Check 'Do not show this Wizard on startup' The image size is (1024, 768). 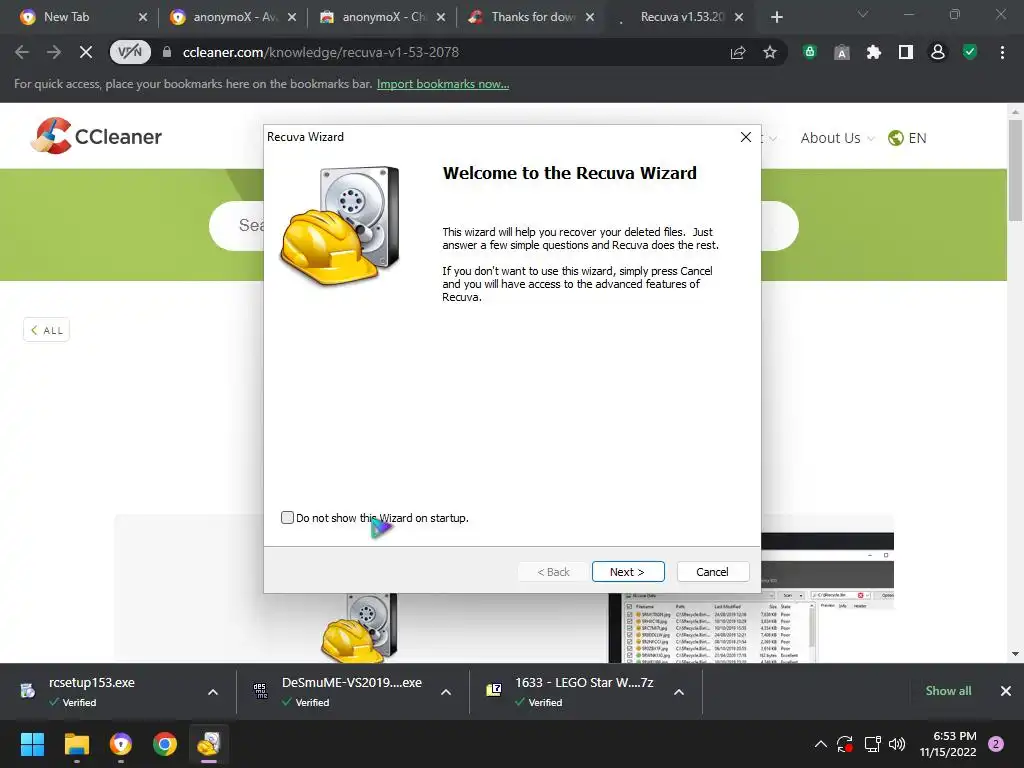point(287,517)
